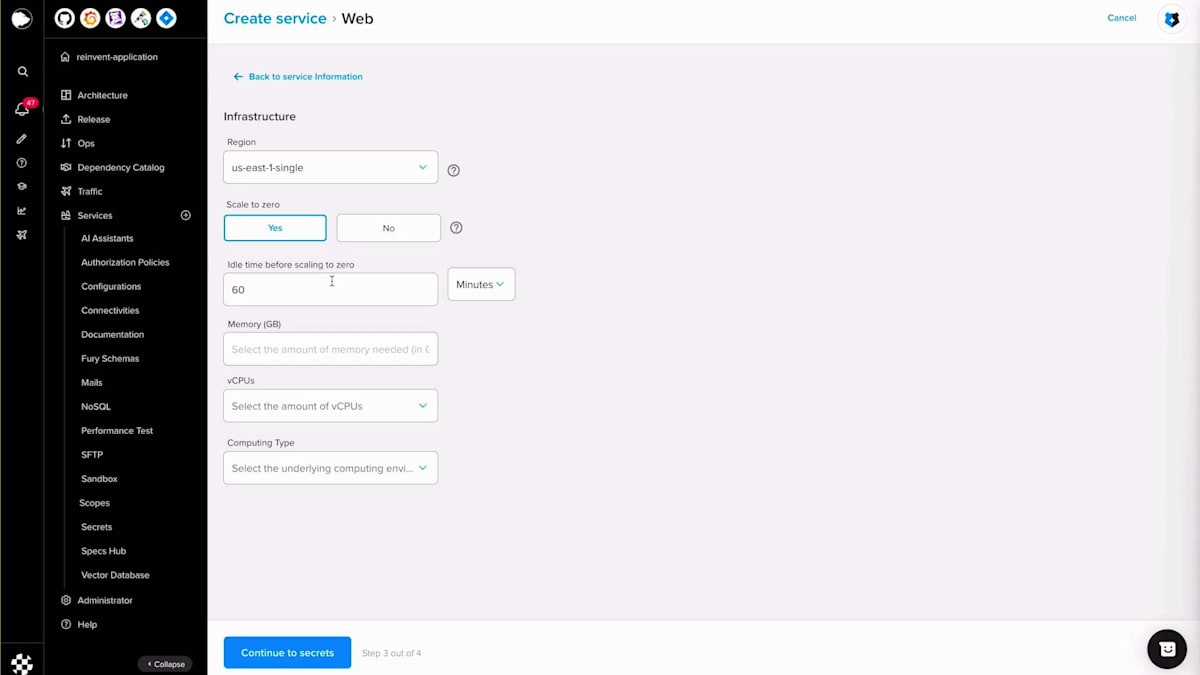Open the vCPUs dropdown
Image resolution: width=1200 pixels, height=675 pixels.
point(330,406)
